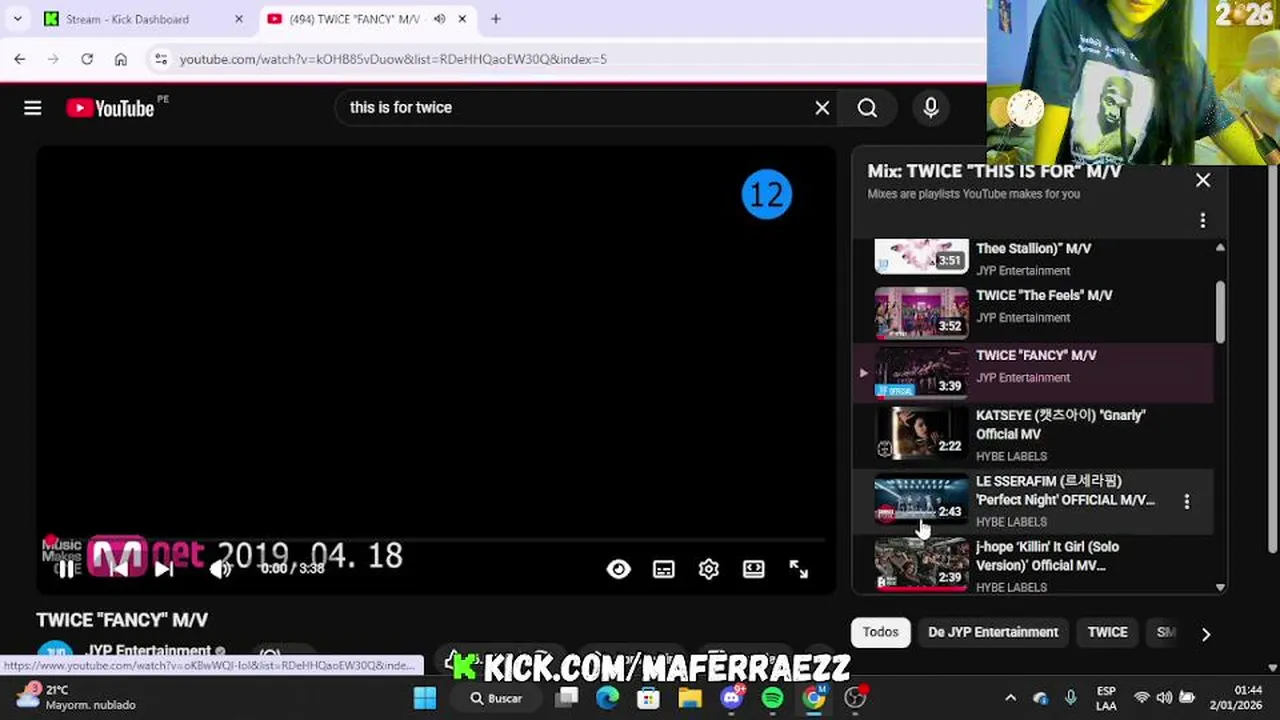1280x720 pixels.
Task: Open File Explorer from taskbar
Action: tap(691, 698)
